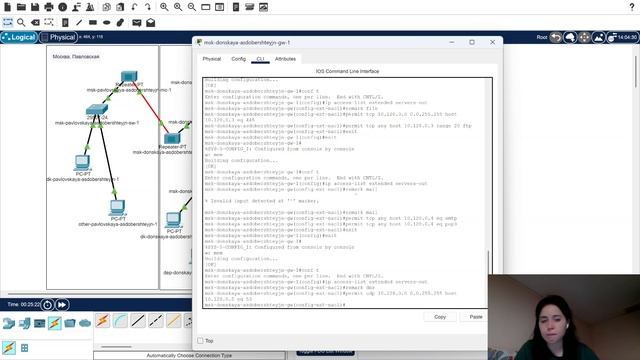This screenshot has width=640, height=360.
Task: Choose the automatic connection lightning cable
Action: click(x=103, y=321)
